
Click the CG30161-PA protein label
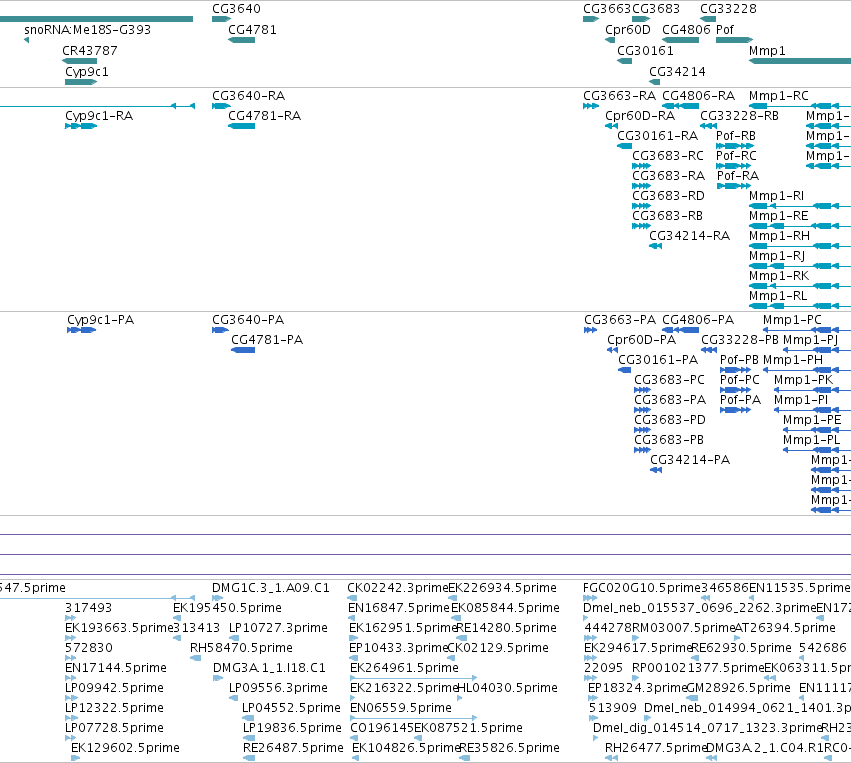[658, 360]
